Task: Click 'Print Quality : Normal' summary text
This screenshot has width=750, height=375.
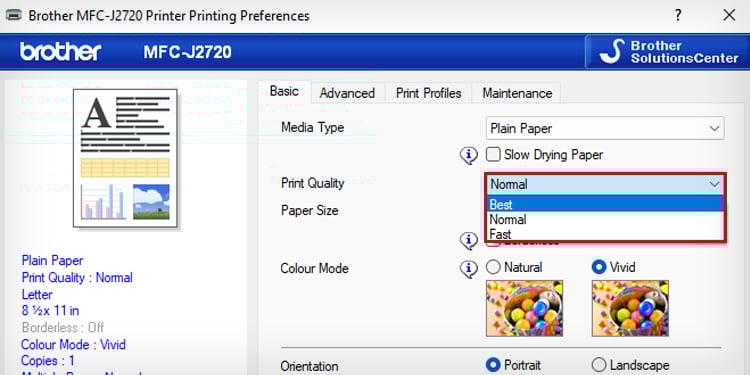Action: pyautogui.click(x=77, y=277)
